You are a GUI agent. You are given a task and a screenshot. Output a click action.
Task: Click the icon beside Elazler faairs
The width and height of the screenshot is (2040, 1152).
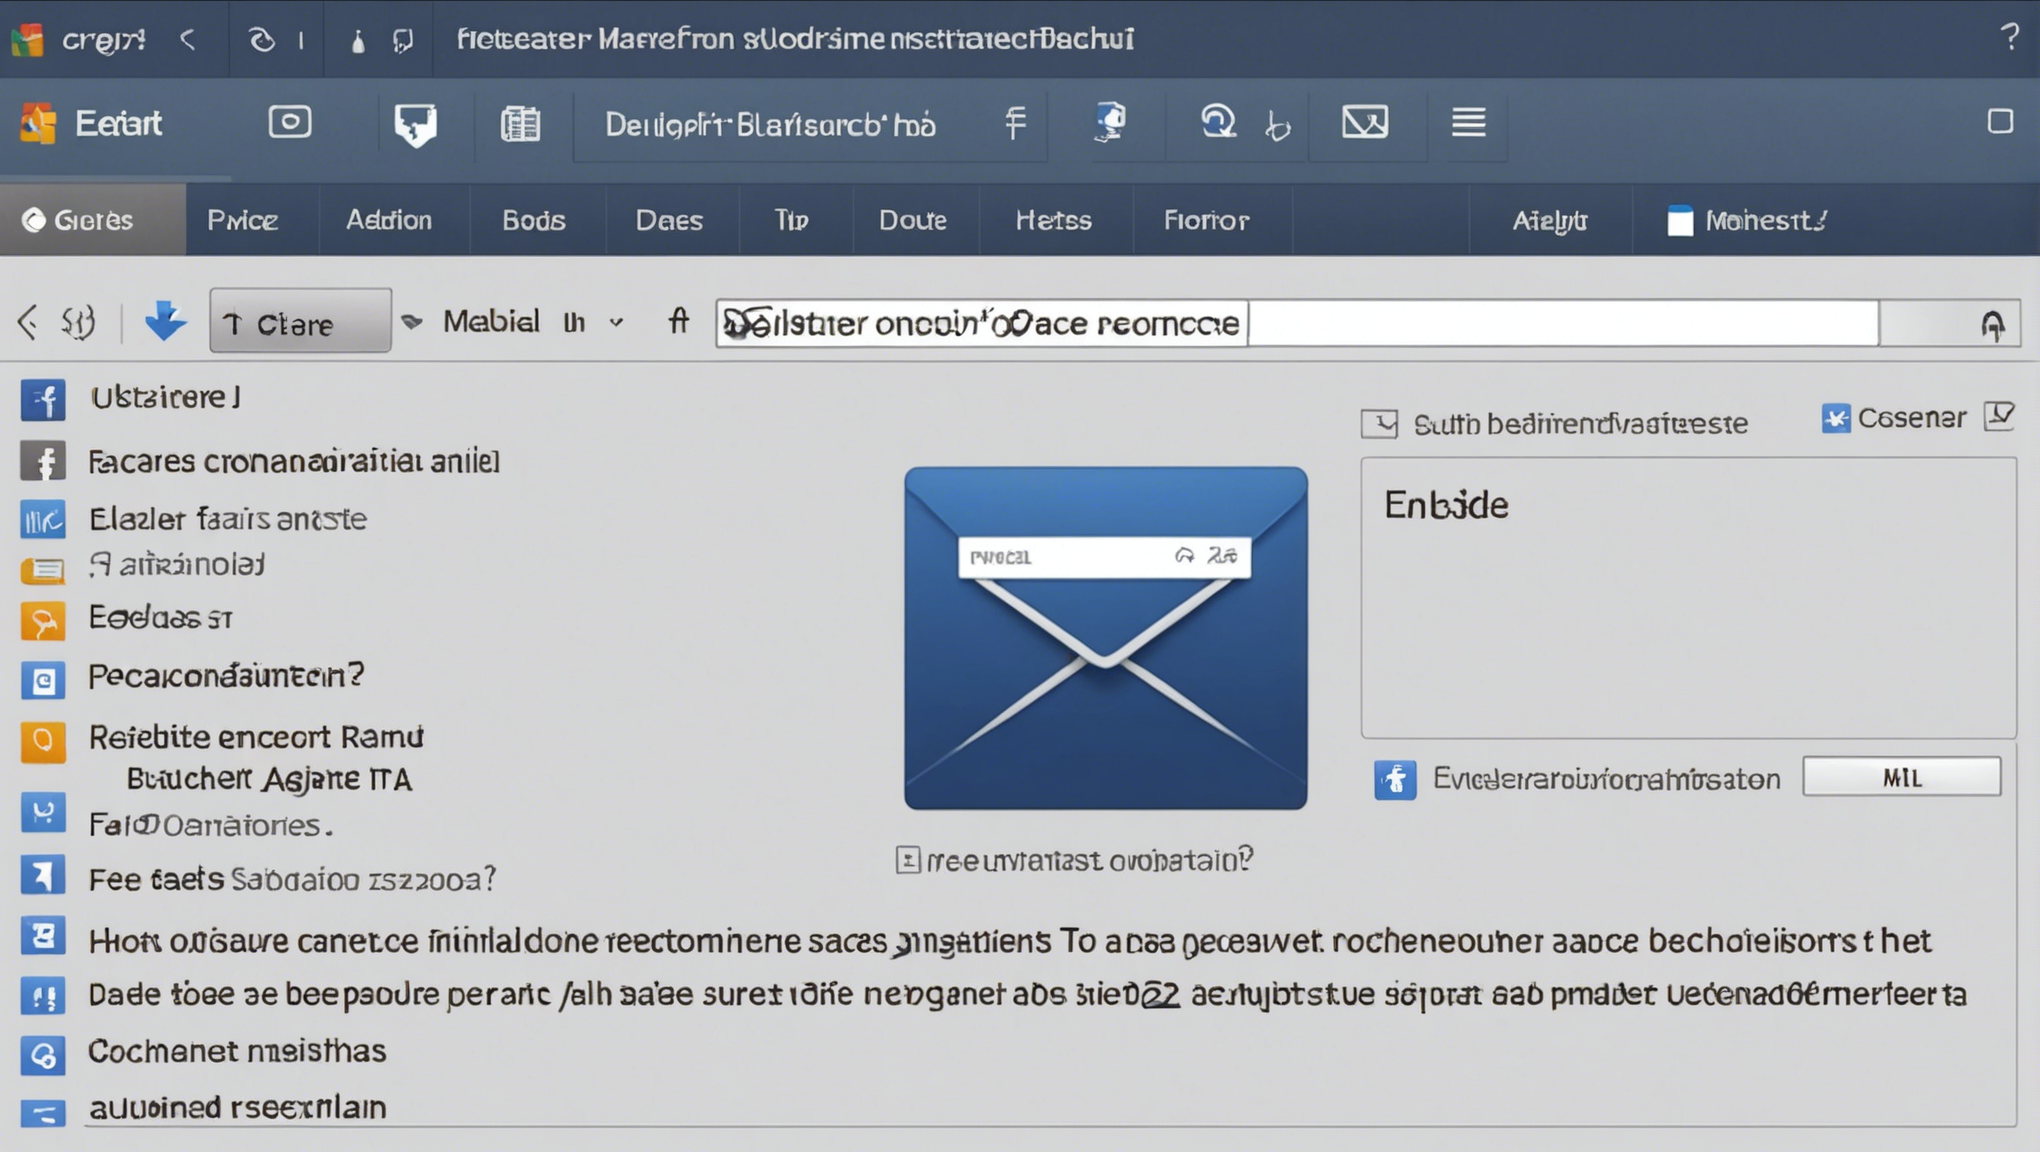click(x=43, y=520)
